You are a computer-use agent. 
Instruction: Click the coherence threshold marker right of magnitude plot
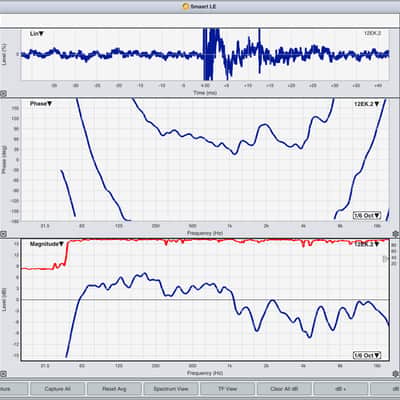386,259
